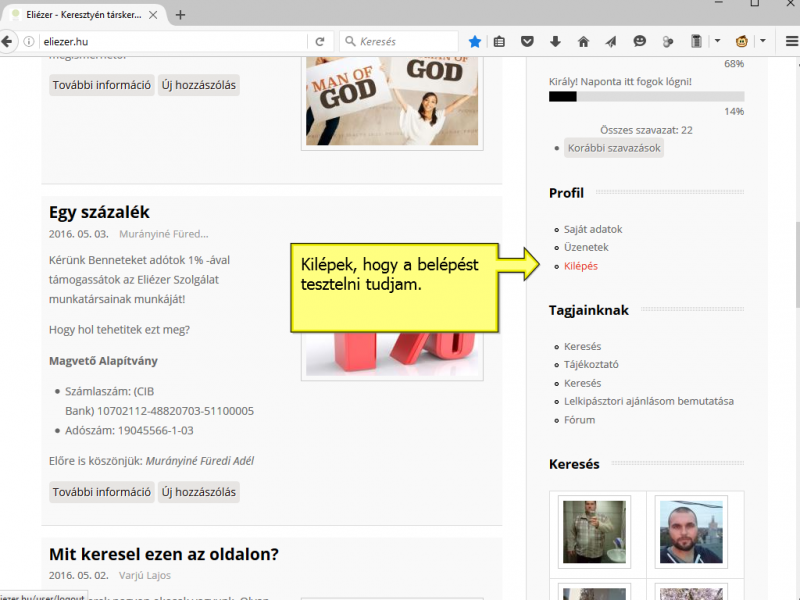Open the downloads arrow icon
The height and width of the screenshot is (600, 800).
point(555,41)
